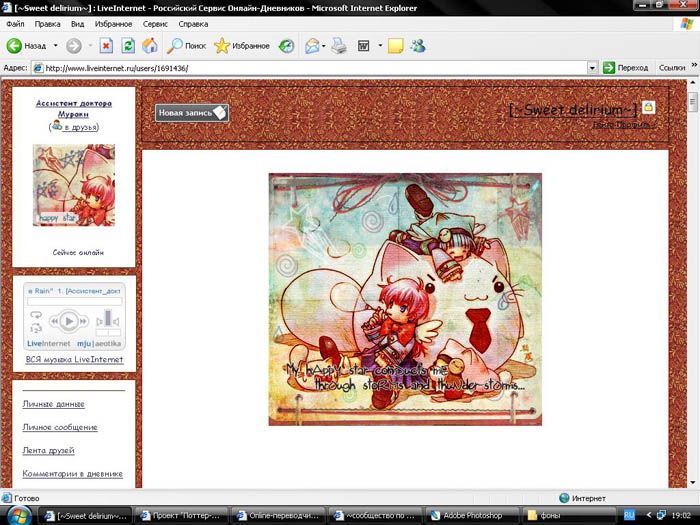Switch to Online-переводчик taskbar window

coord(278,516)
